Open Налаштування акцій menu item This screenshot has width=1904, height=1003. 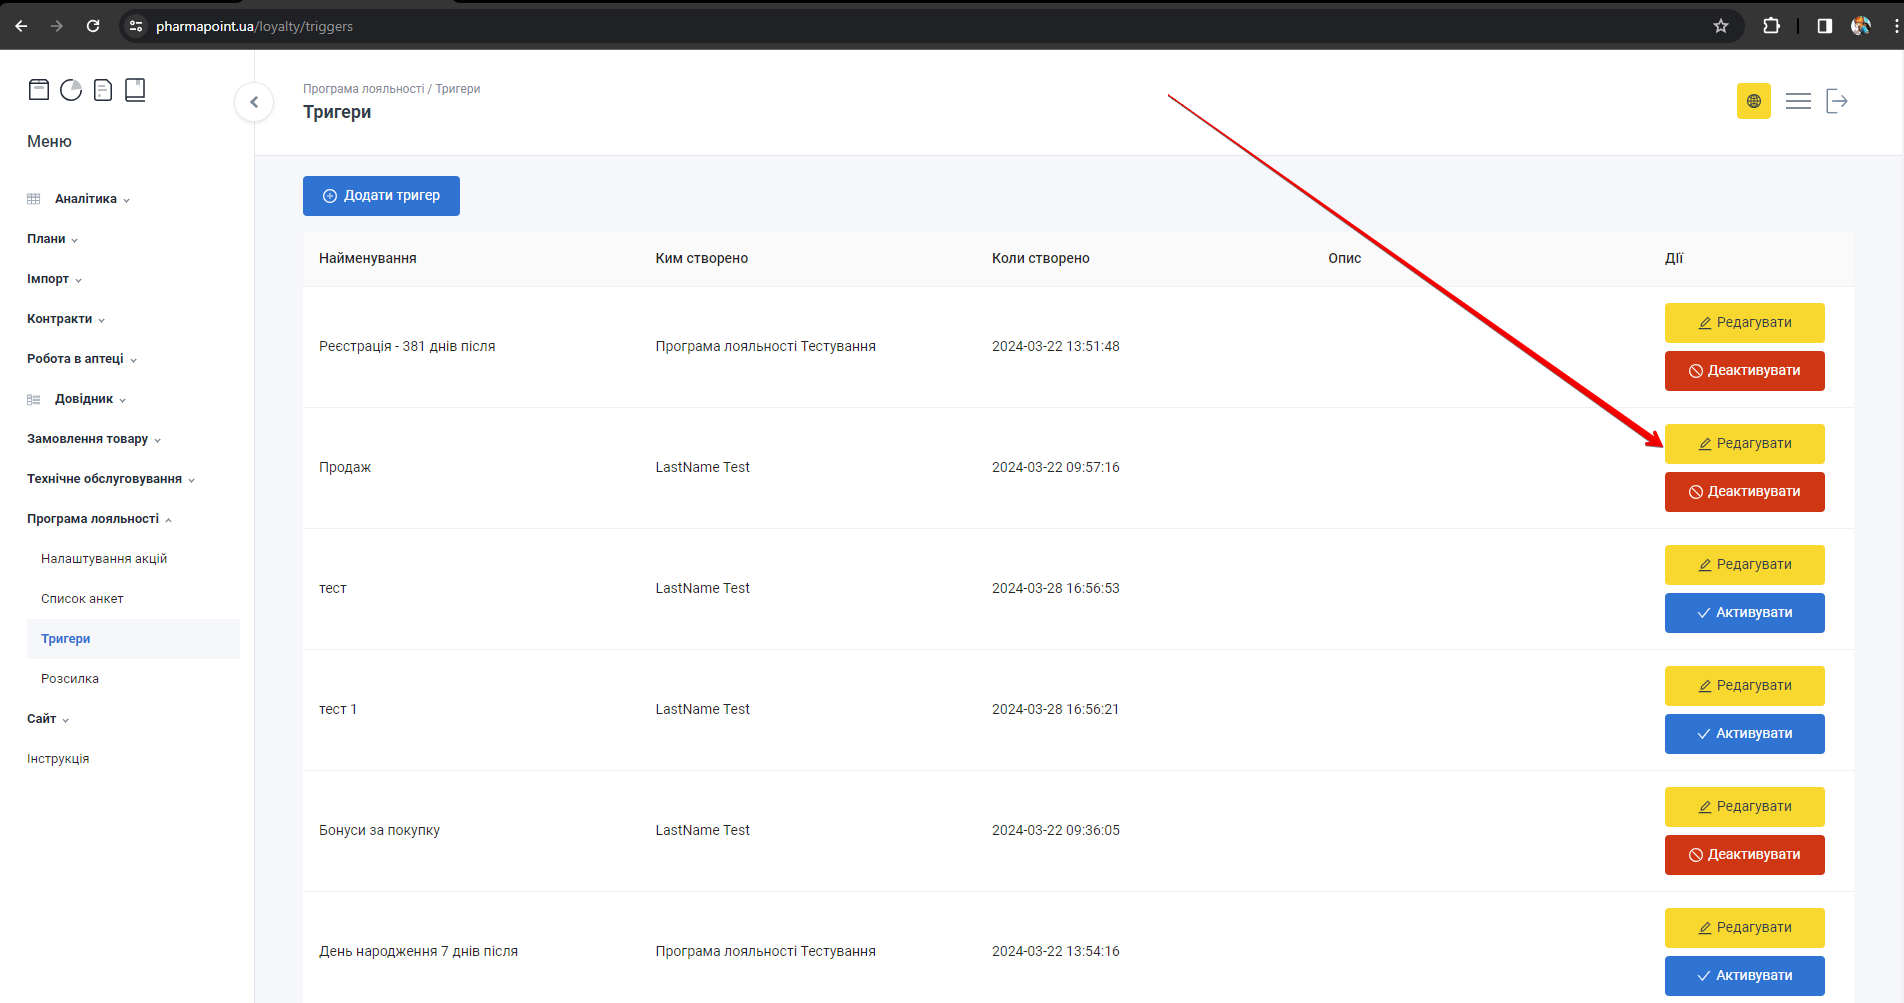[104, 559]
